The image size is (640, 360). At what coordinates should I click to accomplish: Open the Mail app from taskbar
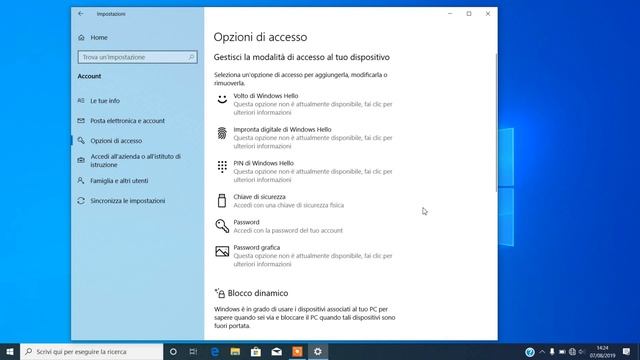pyautogui.click(x=276, y=351)
